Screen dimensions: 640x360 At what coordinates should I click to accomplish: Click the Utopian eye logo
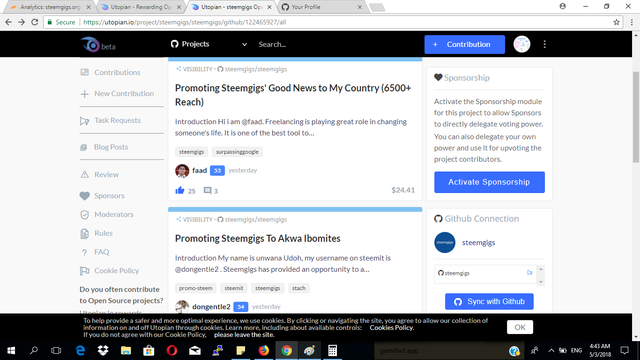[90, 44]
